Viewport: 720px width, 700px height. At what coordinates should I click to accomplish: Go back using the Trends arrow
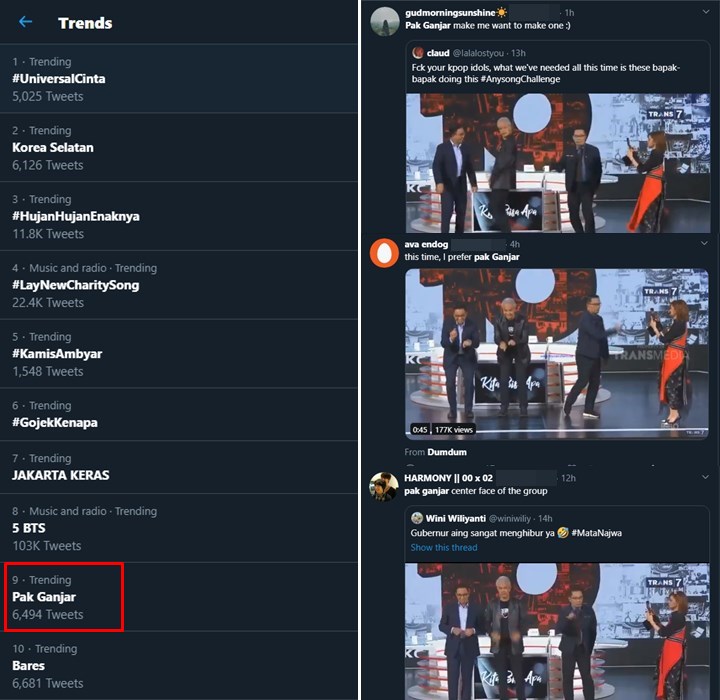26,22
